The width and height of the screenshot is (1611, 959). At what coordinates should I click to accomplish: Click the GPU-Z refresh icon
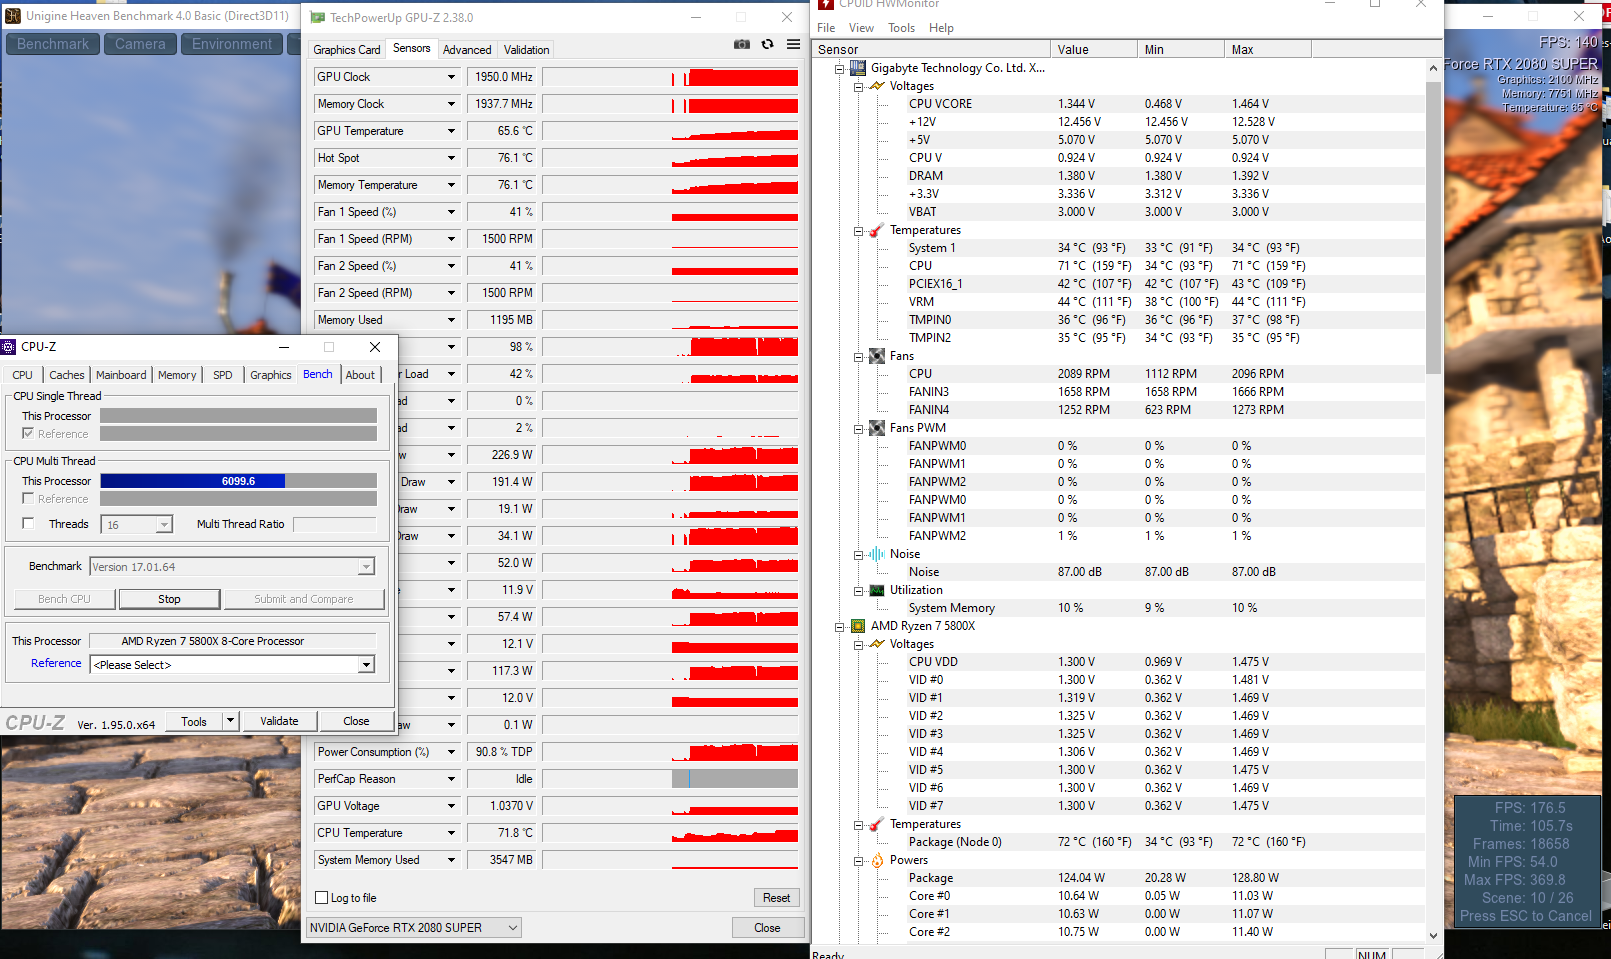pos(768,44)
